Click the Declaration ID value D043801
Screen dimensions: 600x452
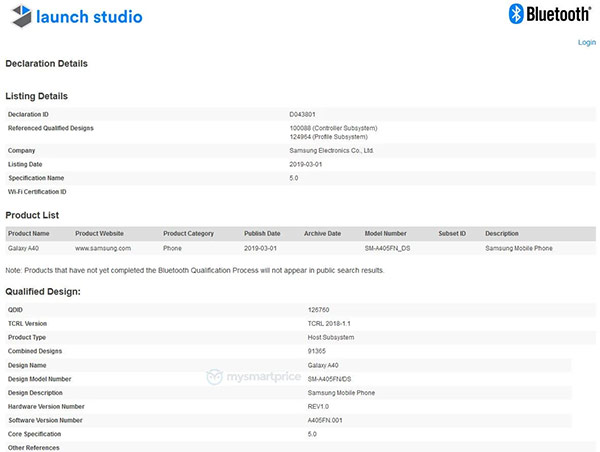302,115
